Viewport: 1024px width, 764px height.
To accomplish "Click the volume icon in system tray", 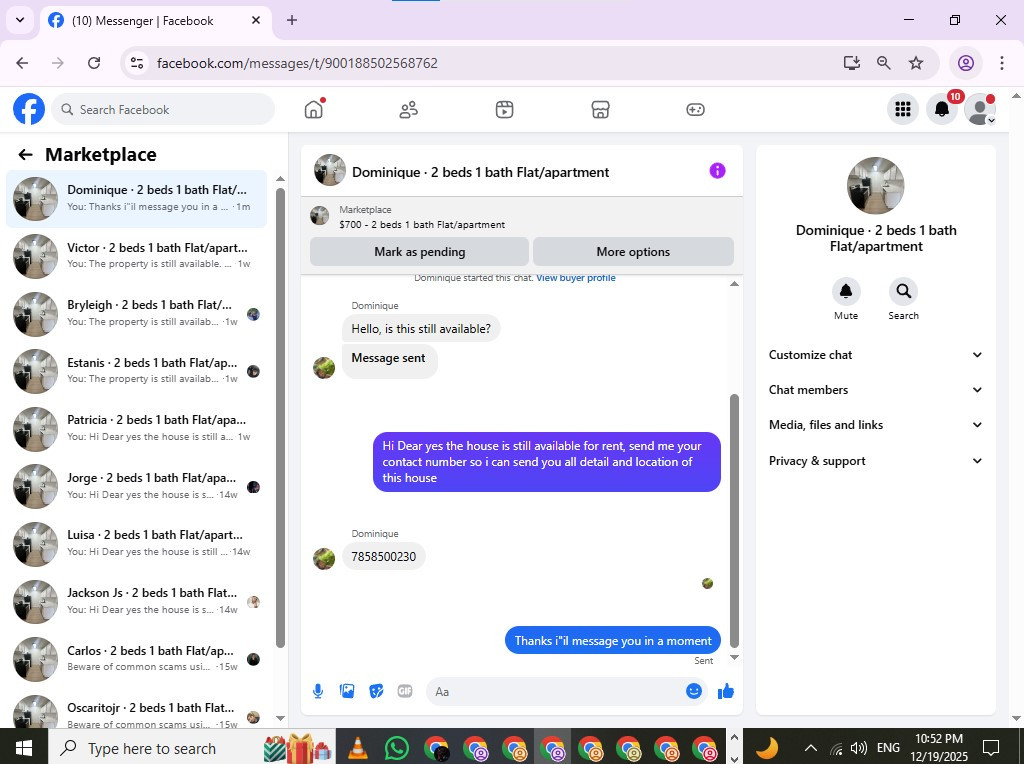I will [859, 748].
